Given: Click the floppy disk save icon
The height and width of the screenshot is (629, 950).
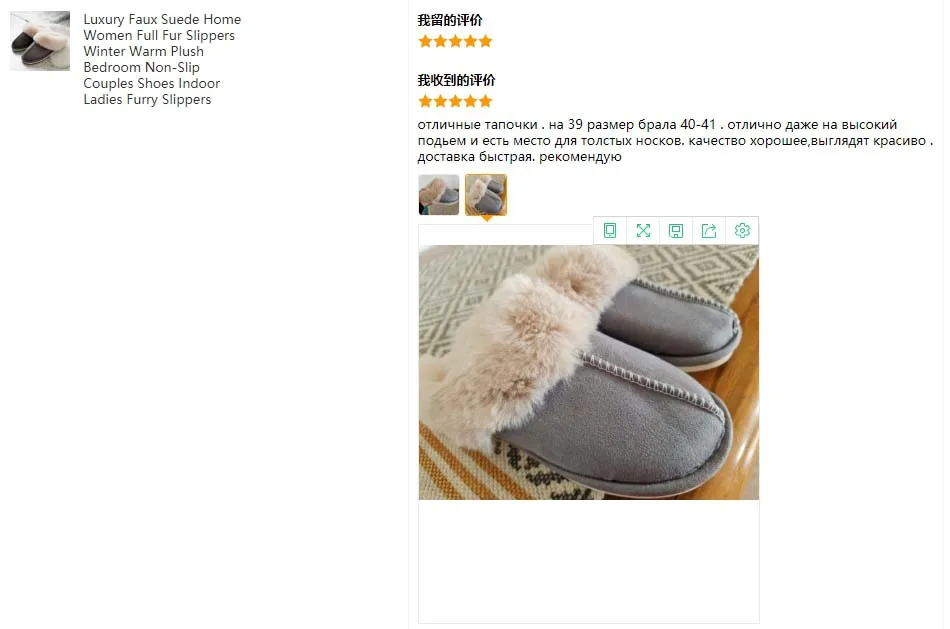Looking at the screenshot, I should [676, 230].
